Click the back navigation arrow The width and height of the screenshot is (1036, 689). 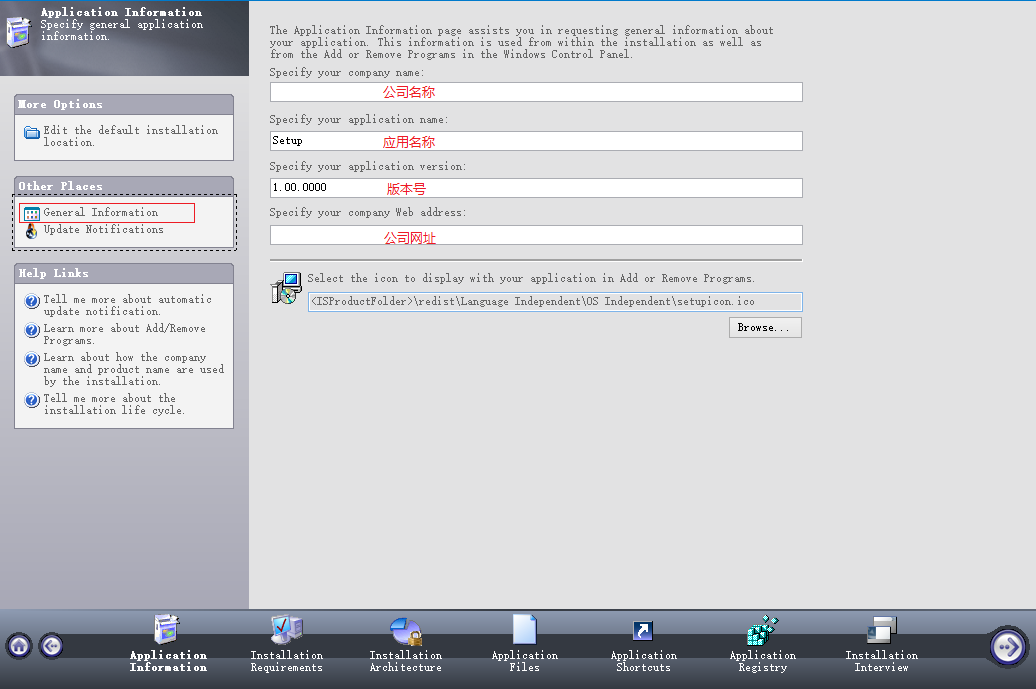tap(50, 646)
